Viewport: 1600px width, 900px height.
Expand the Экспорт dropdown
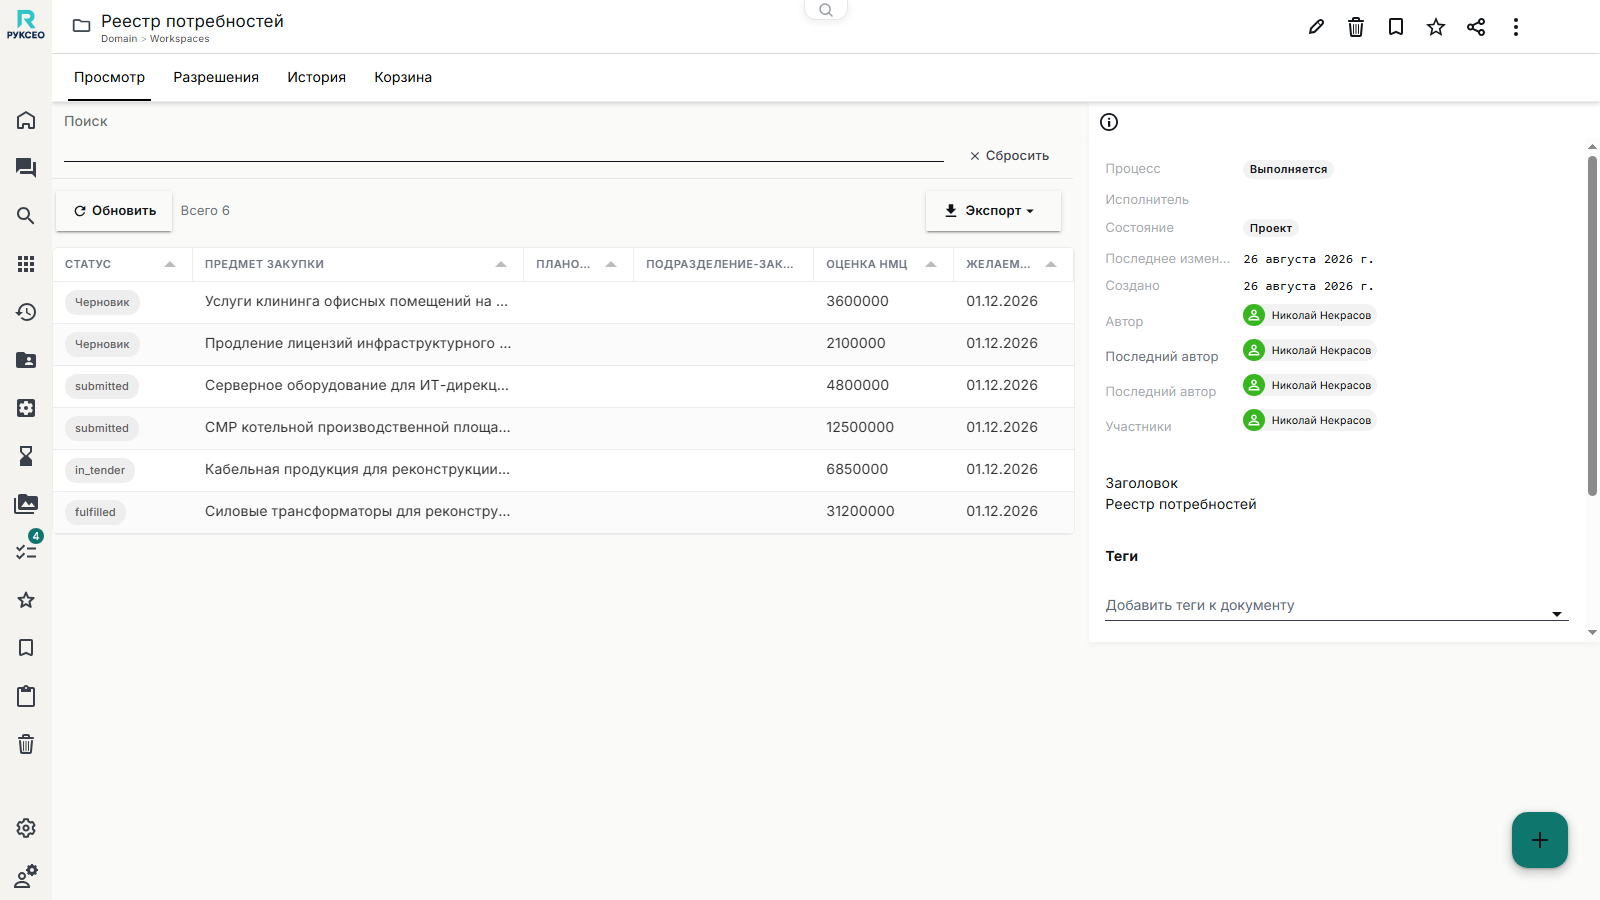click(993, 211)
